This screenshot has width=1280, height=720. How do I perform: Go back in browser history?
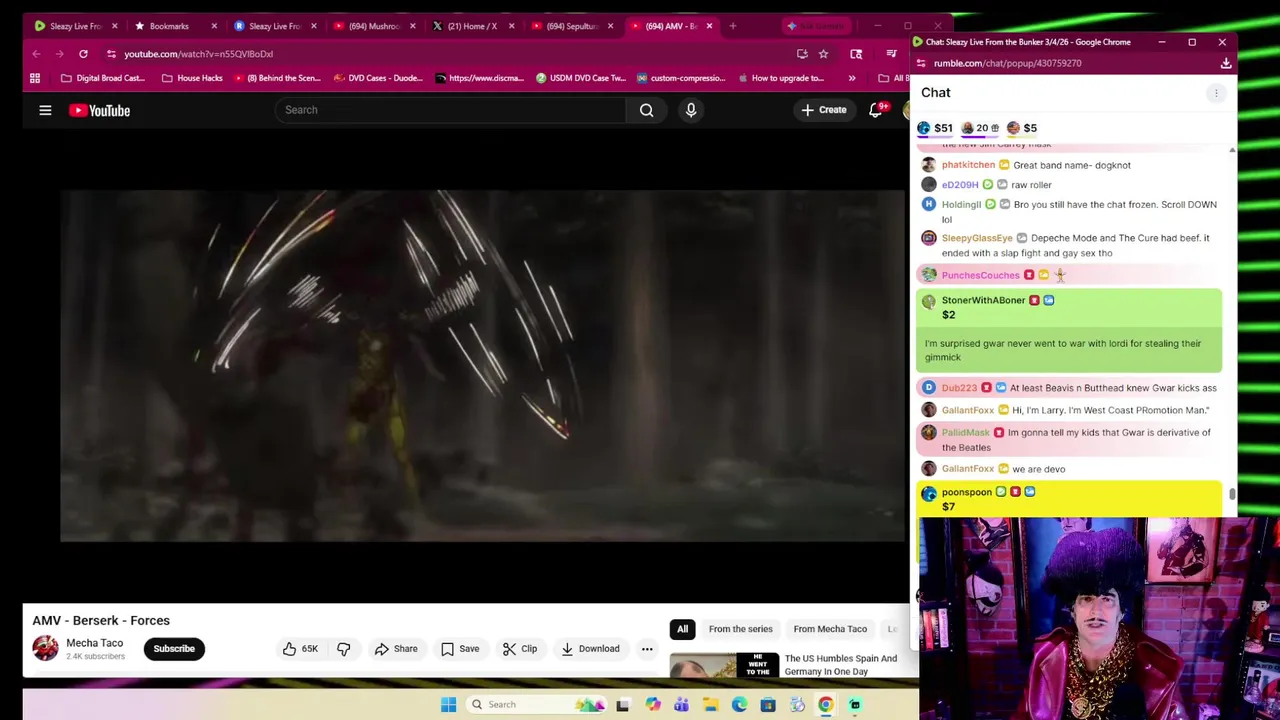point(36,54)
